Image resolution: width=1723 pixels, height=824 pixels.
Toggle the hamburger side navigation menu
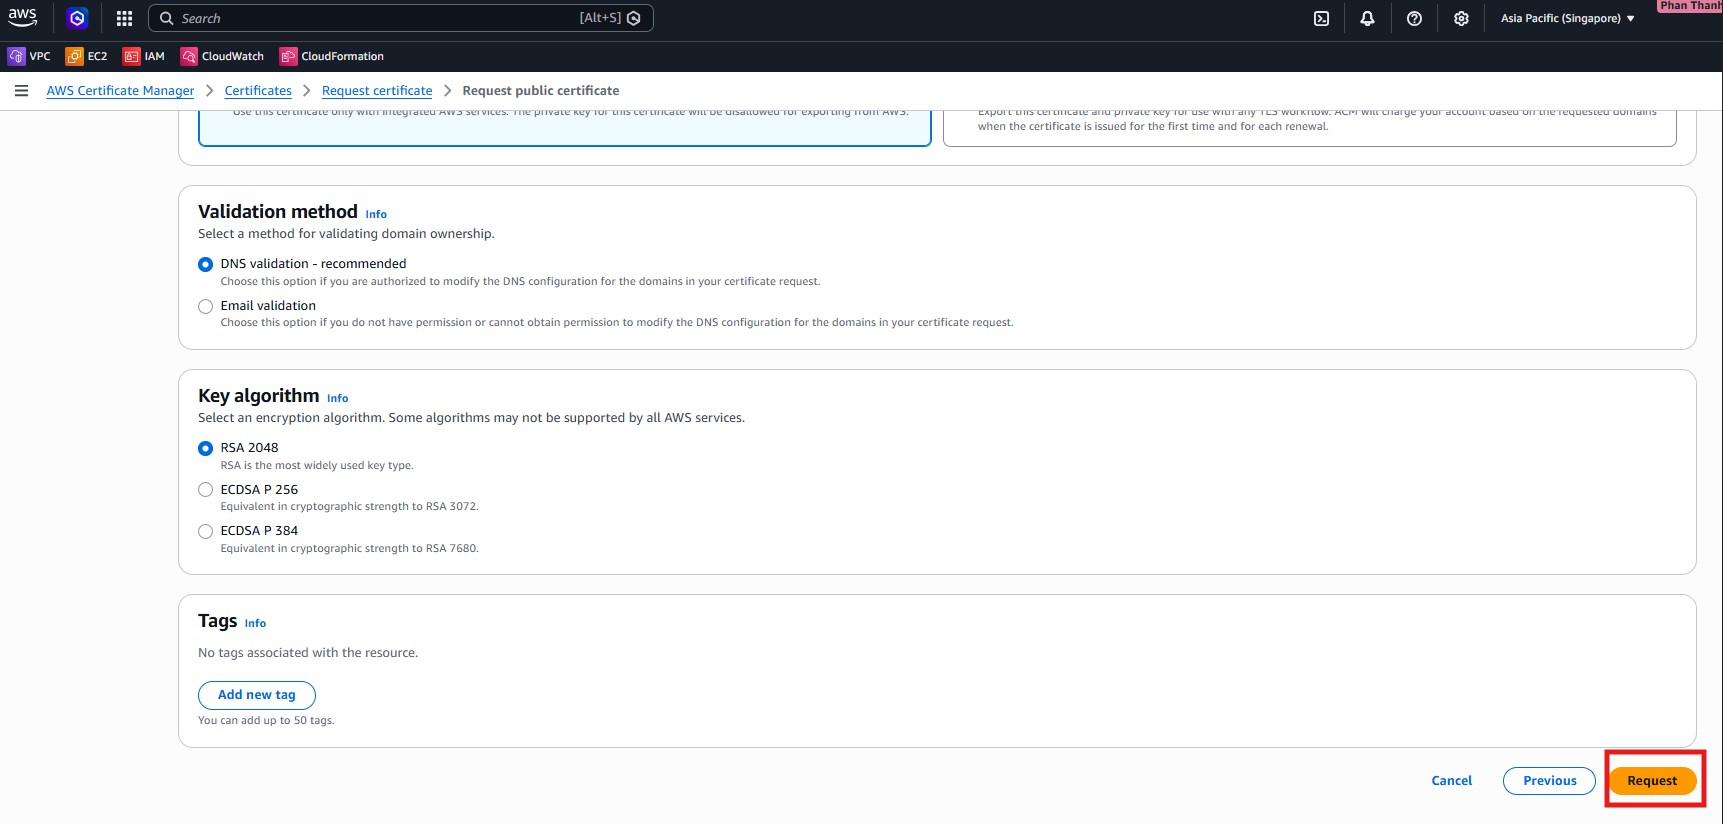tap(21, 91)
